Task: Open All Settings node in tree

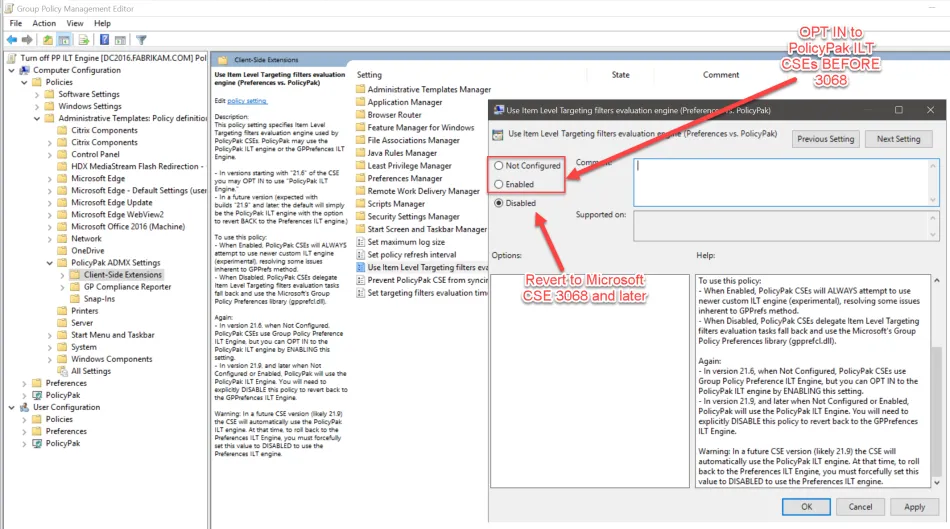Action: click(90, 371)
